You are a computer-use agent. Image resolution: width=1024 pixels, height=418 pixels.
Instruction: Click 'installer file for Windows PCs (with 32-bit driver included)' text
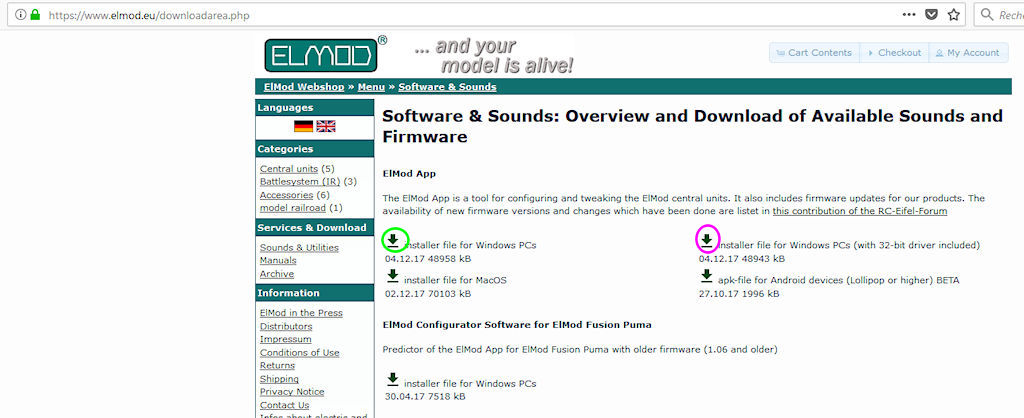(849, 246)
